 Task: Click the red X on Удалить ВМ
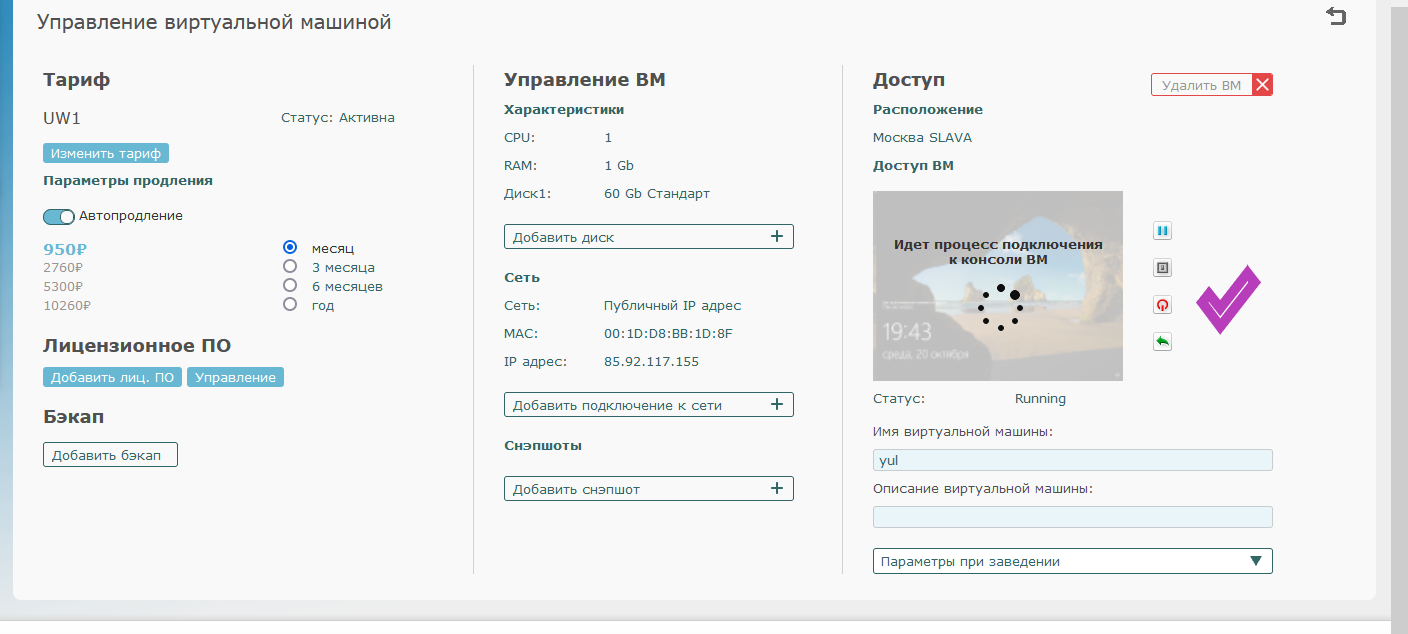1263,85
